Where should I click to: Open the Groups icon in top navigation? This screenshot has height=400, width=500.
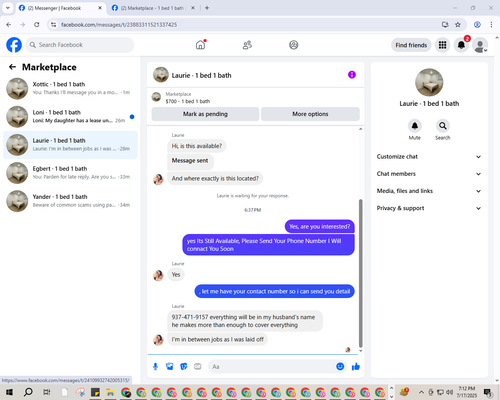point(294,45)
